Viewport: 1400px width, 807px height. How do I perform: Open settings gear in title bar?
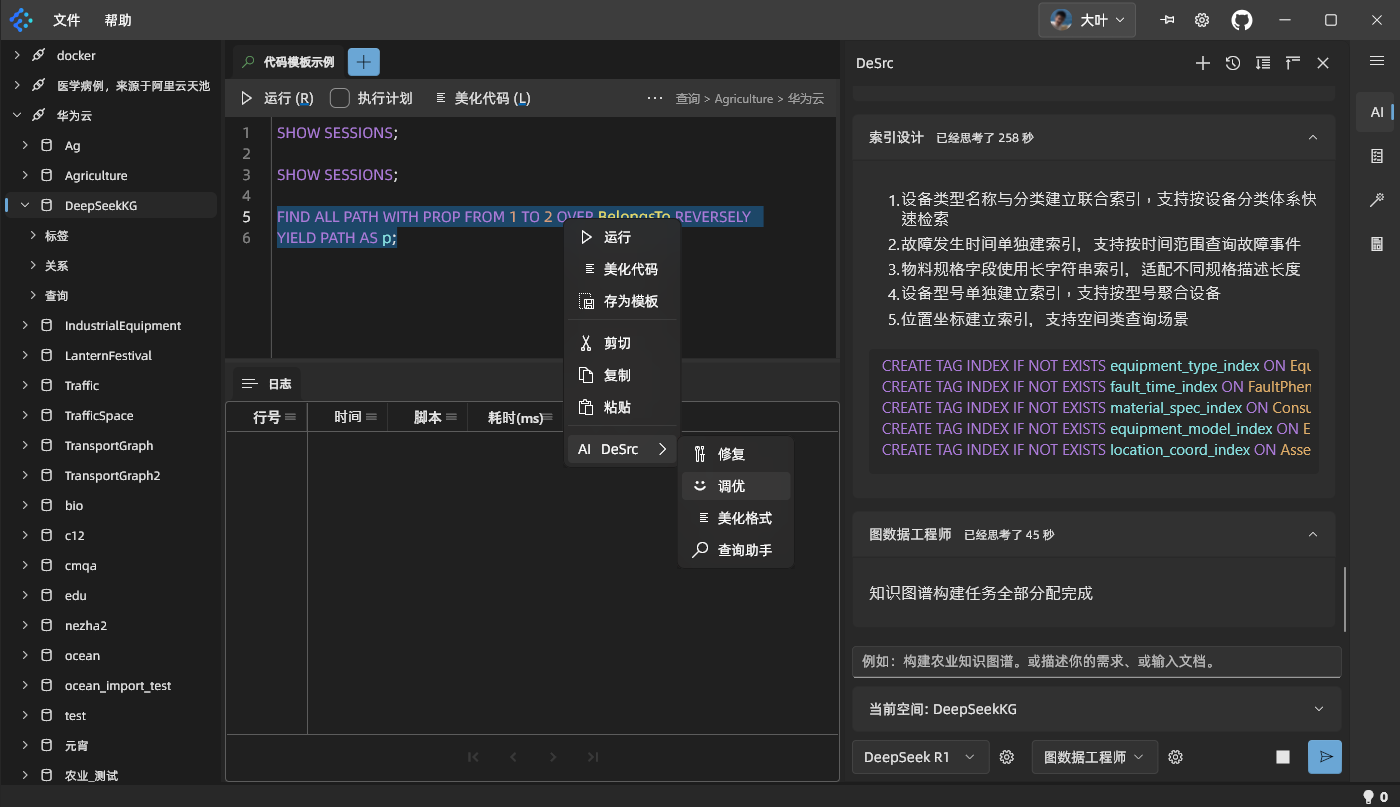[x=1202, y=20]
